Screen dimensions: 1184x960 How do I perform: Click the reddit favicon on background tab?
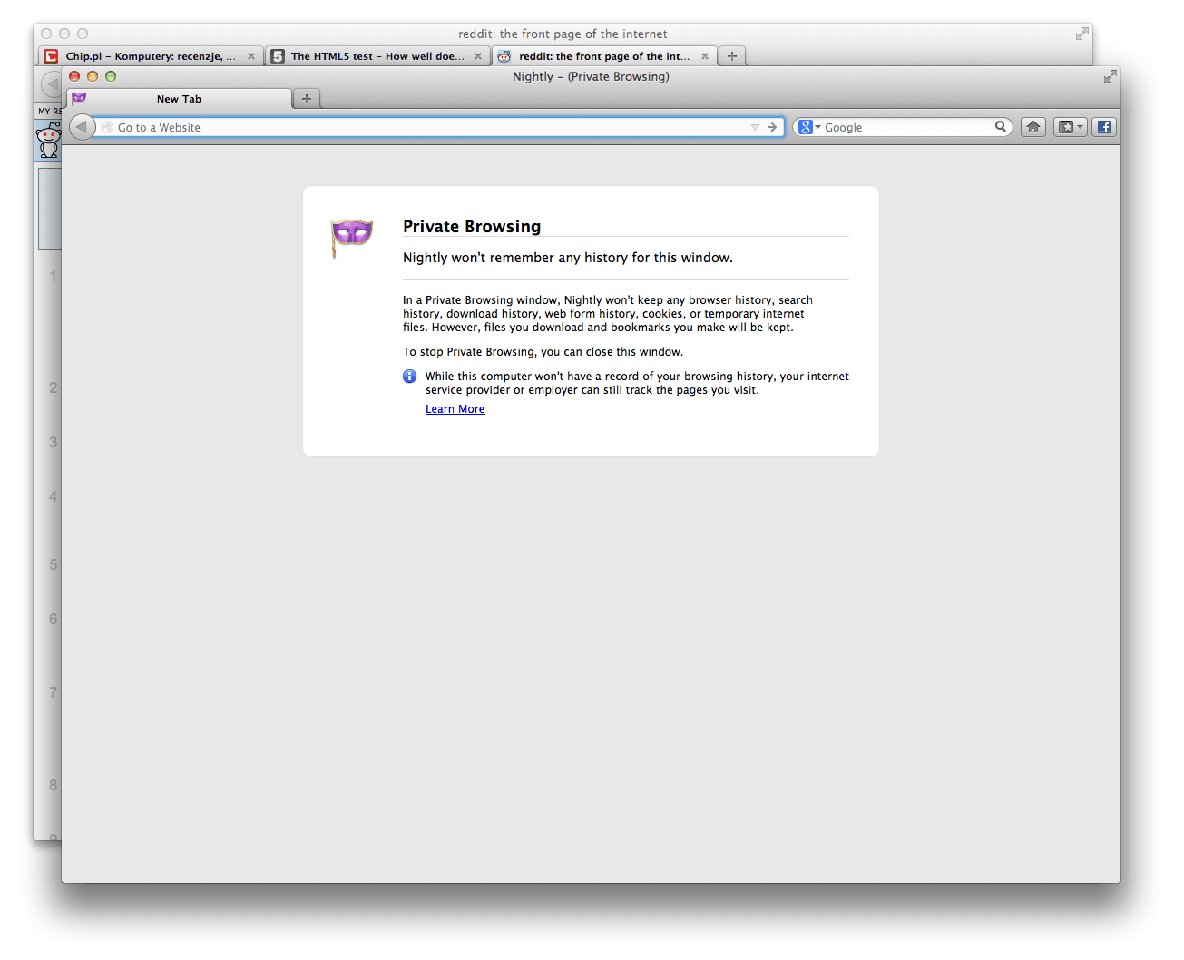[504, 56]
